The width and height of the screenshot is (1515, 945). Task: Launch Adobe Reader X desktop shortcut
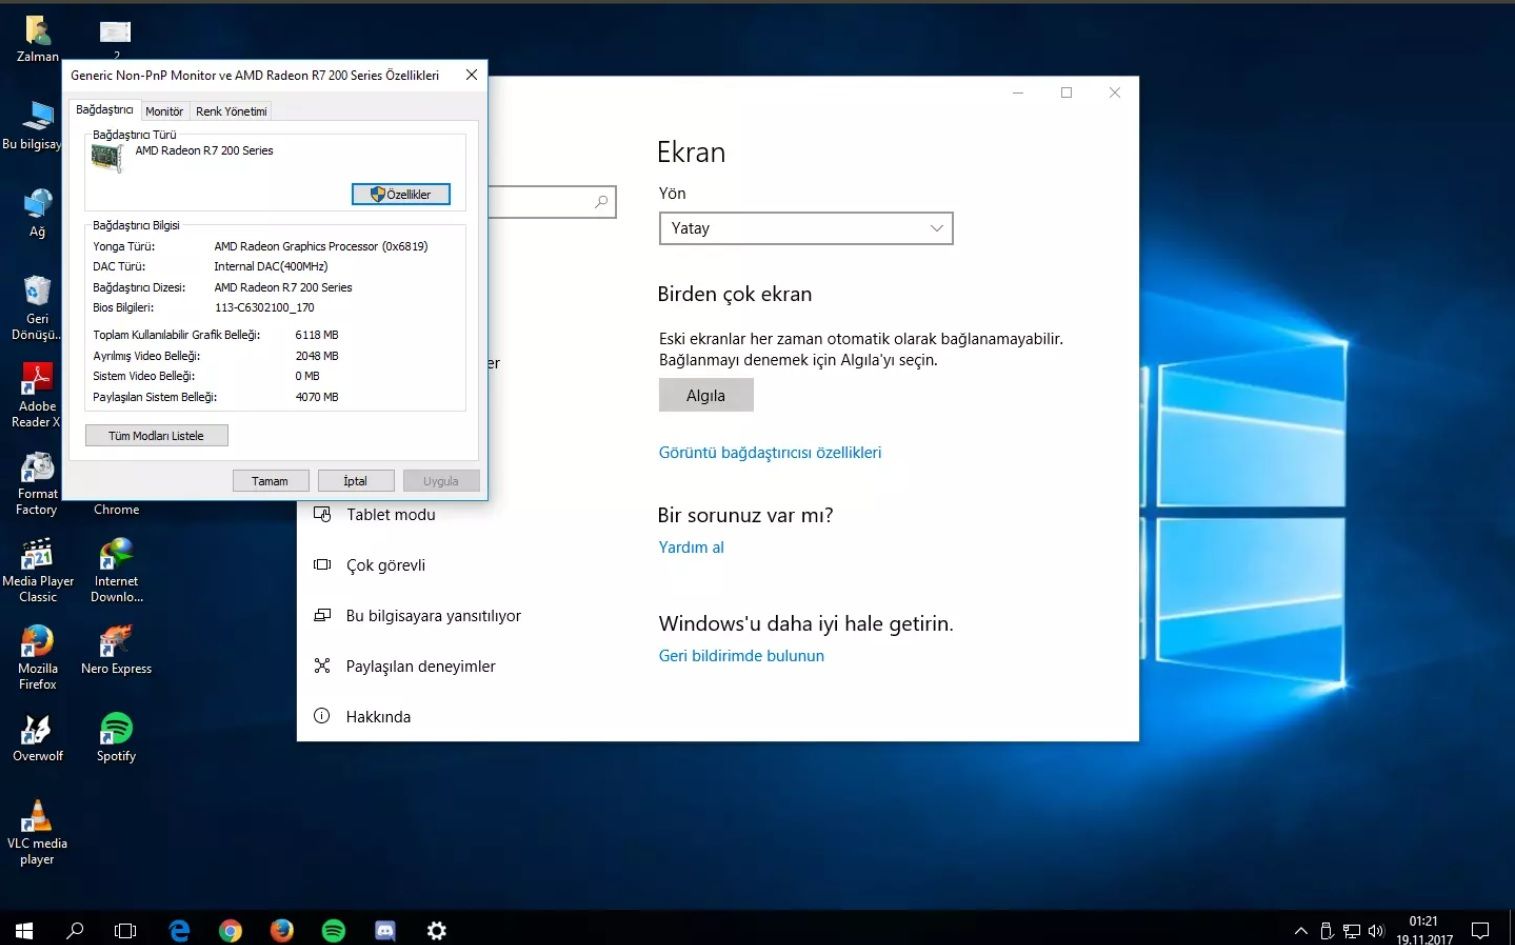[x=37, y=394]
